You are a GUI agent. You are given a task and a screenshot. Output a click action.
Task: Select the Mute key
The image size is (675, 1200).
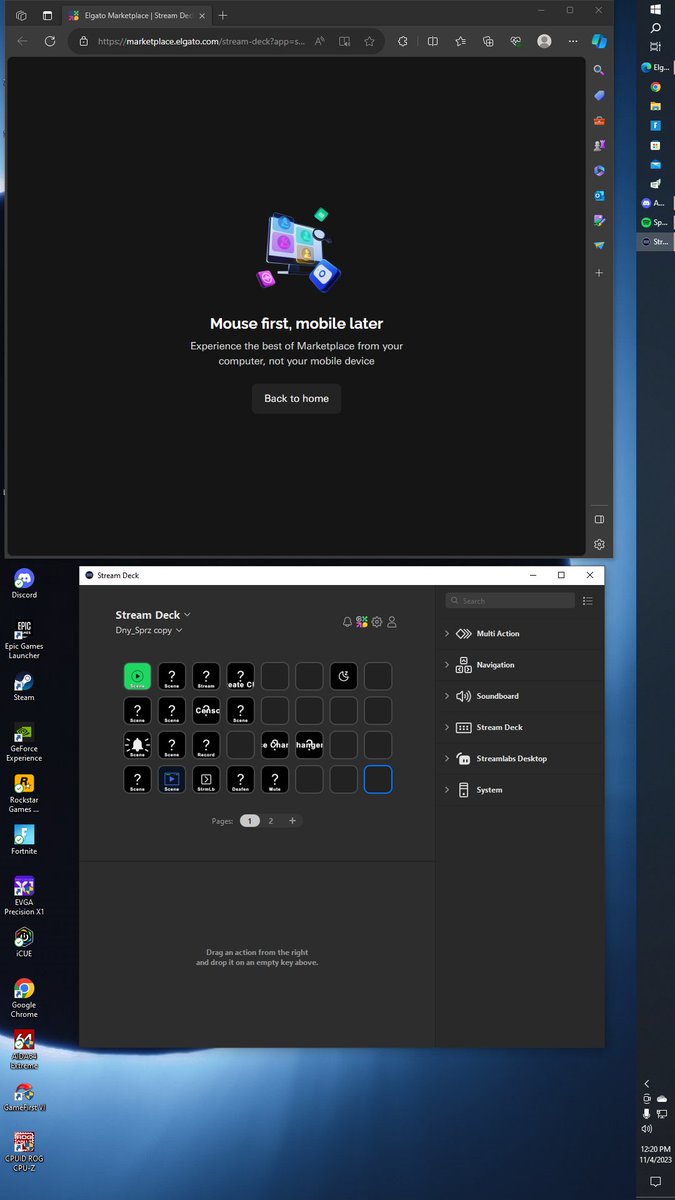[275, 779]
